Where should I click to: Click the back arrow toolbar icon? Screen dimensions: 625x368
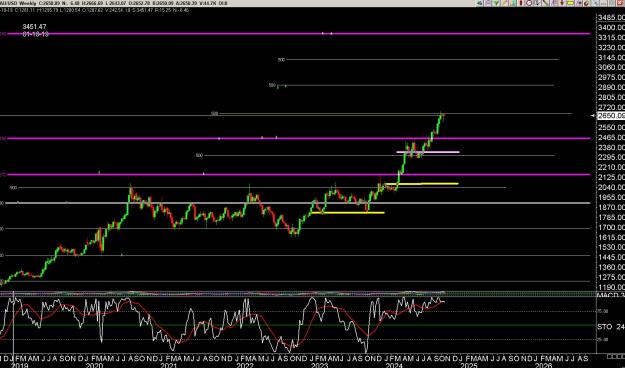coord(480,3)
